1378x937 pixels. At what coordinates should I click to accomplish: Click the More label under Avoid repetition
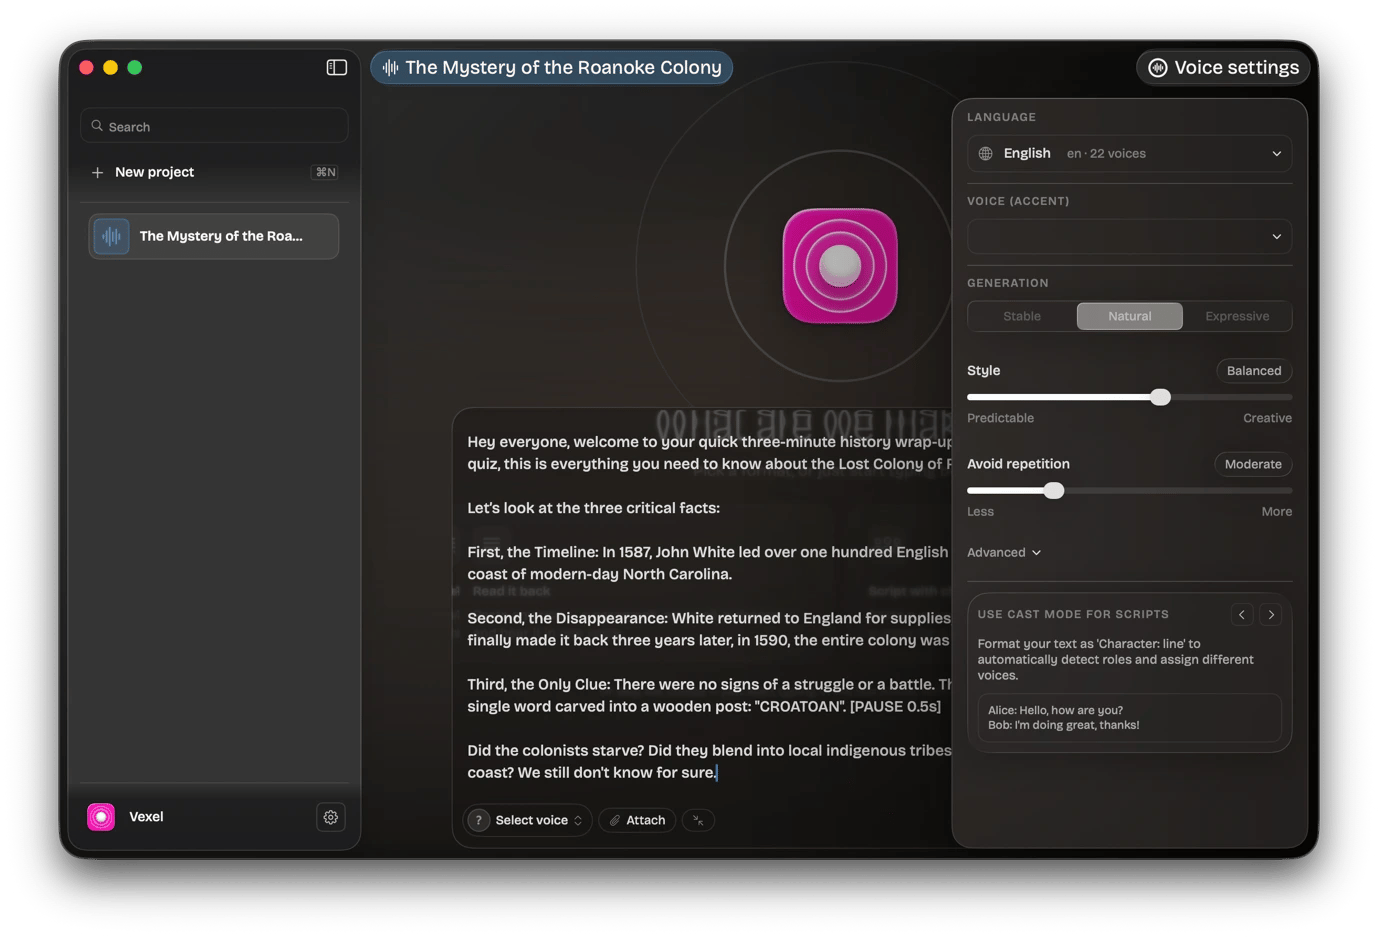click(1277, 511)
